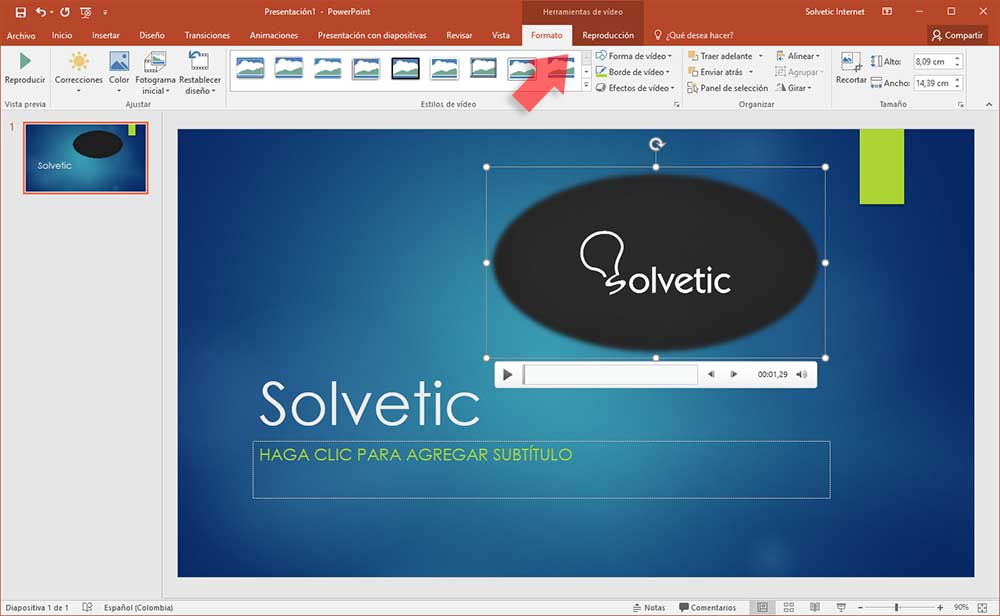Click the Recortar crop tool
This screenshot has width=1000, height=616.
[851, 68]
